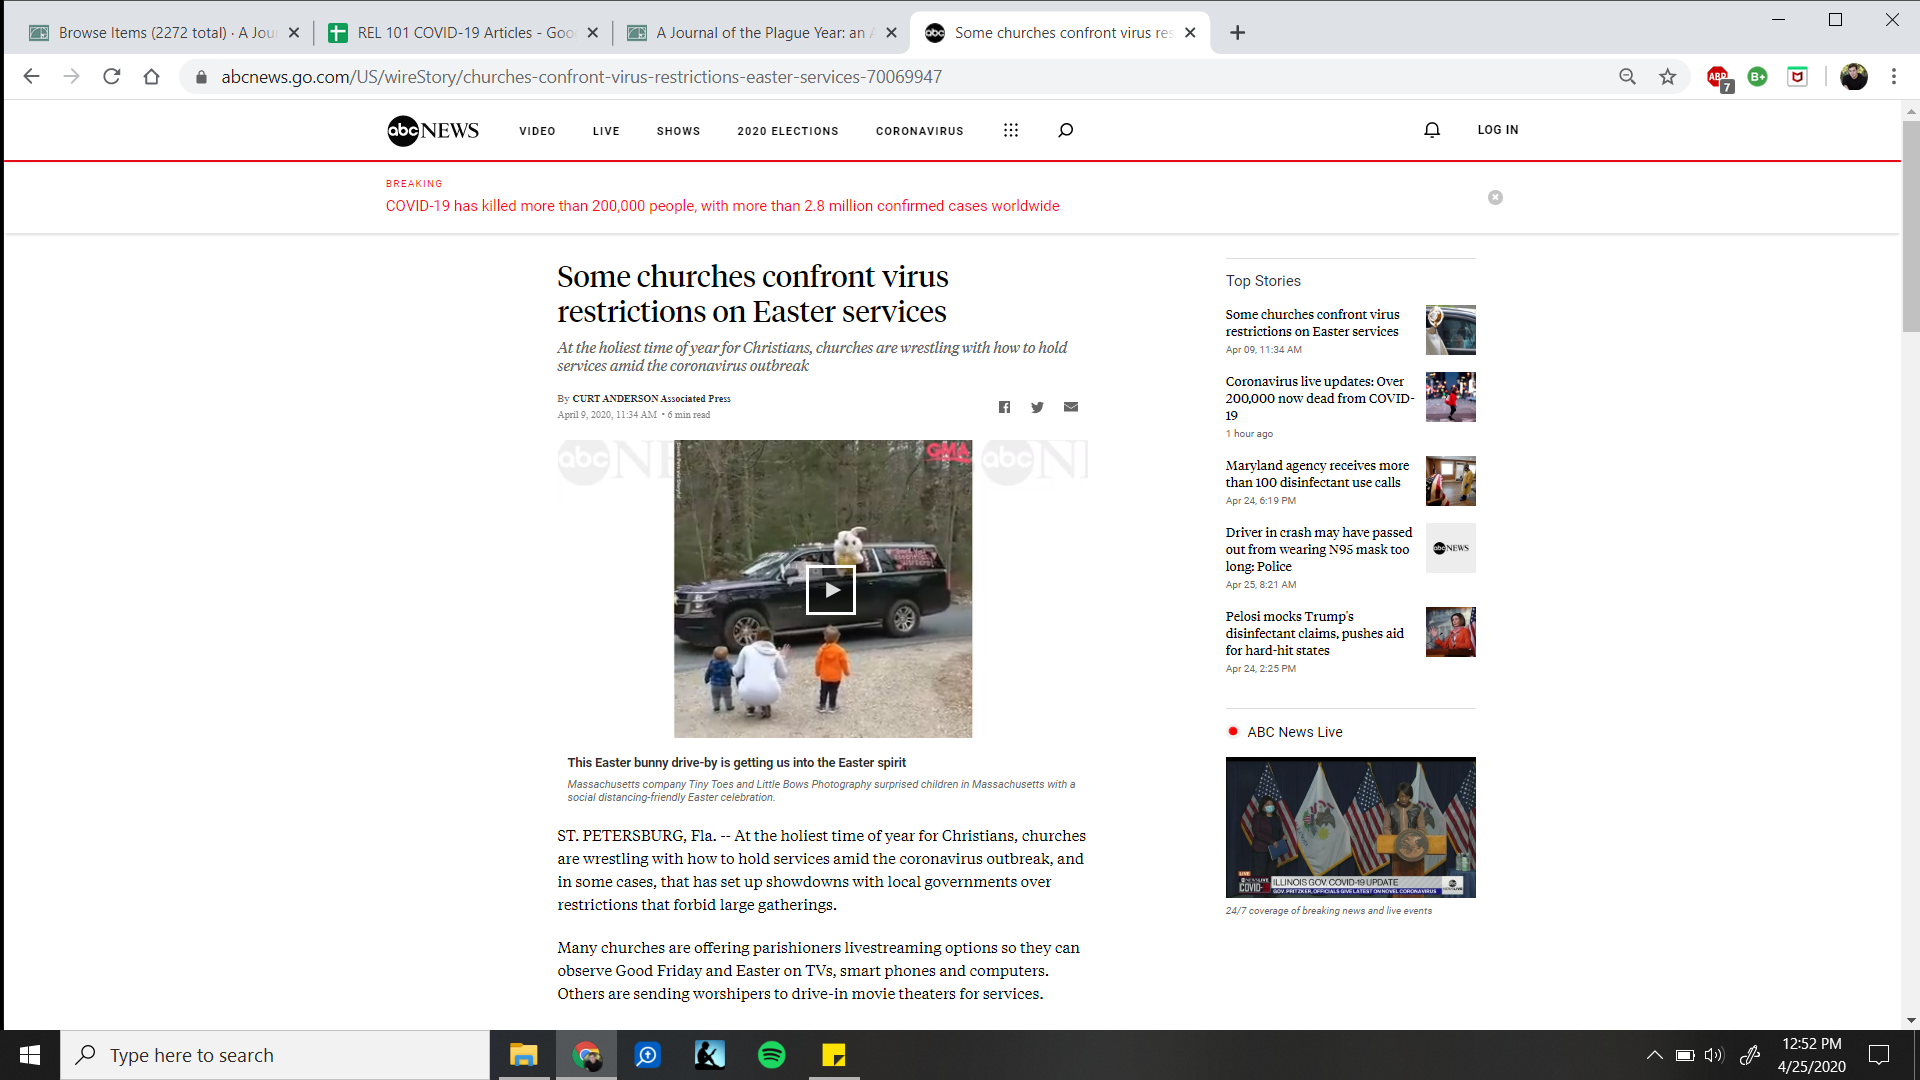
Task: Open the AdBlock extension icon
Action: pos(1718,77)
